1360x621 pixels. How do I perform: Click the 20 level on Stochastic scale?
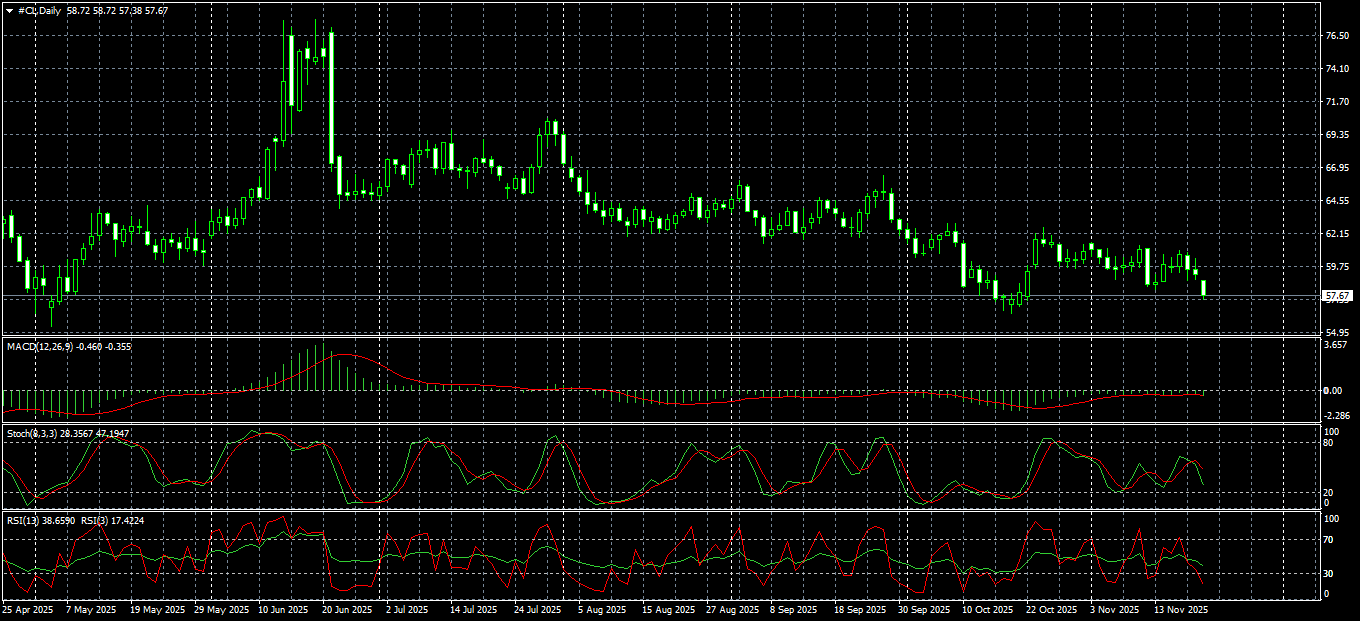[1329, 493]
